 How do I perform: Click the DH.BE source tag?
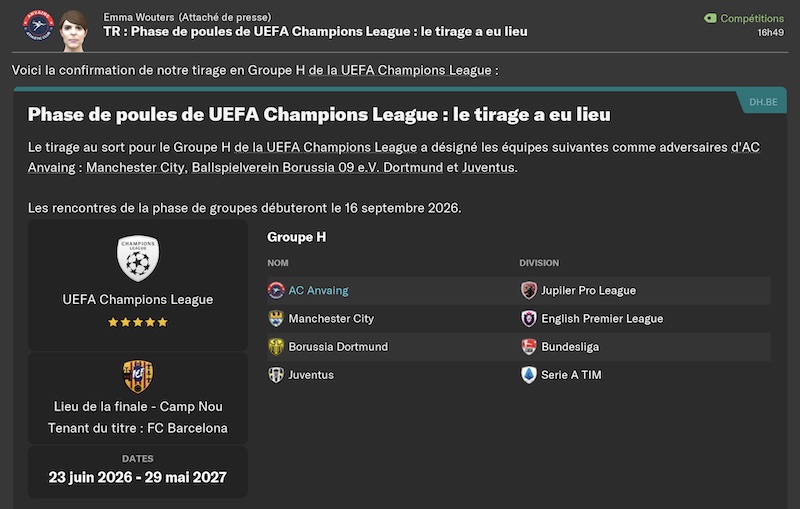(x=763, y=102)
